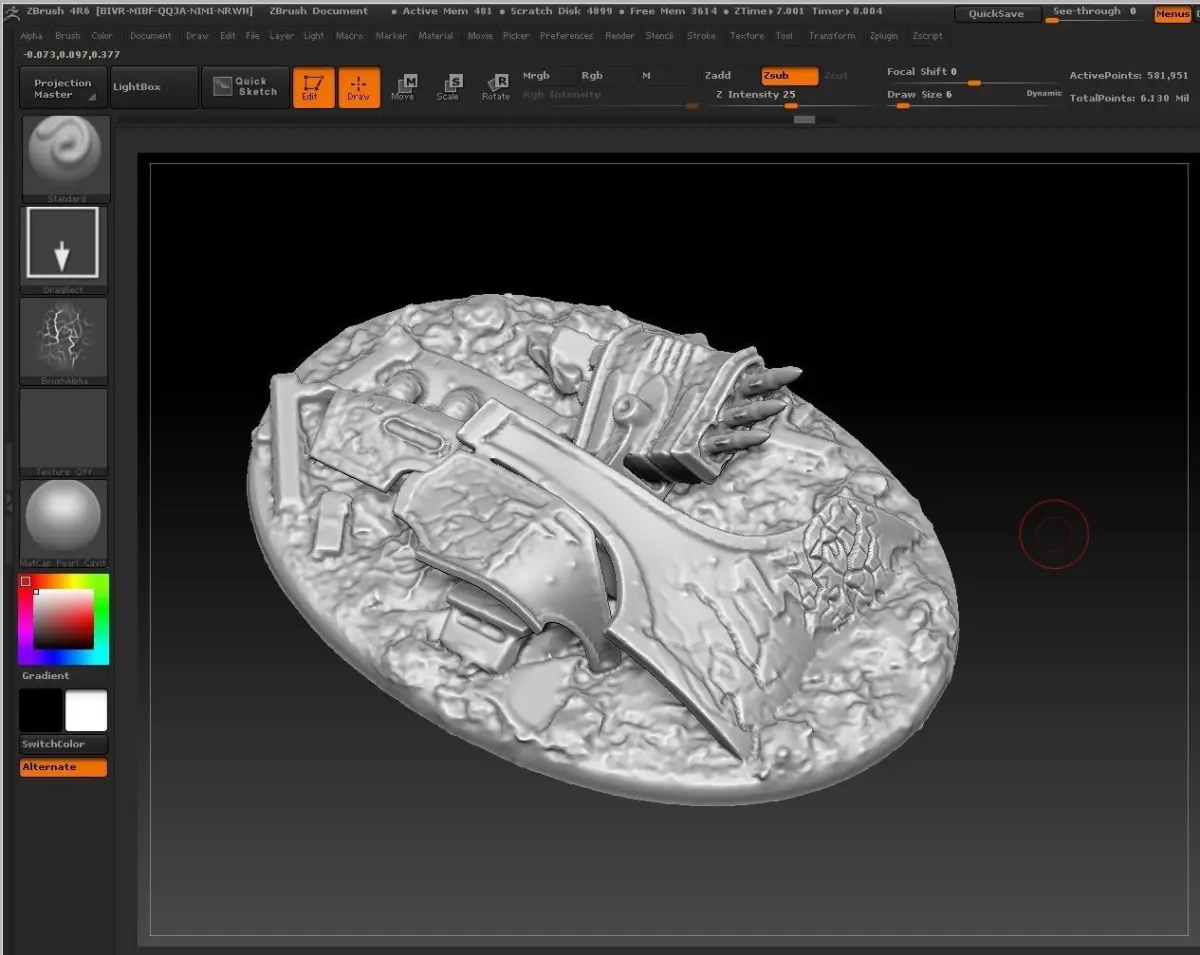Open the Color menu
The width and height of the screenshot is (1200, 955).
[102, 36]
